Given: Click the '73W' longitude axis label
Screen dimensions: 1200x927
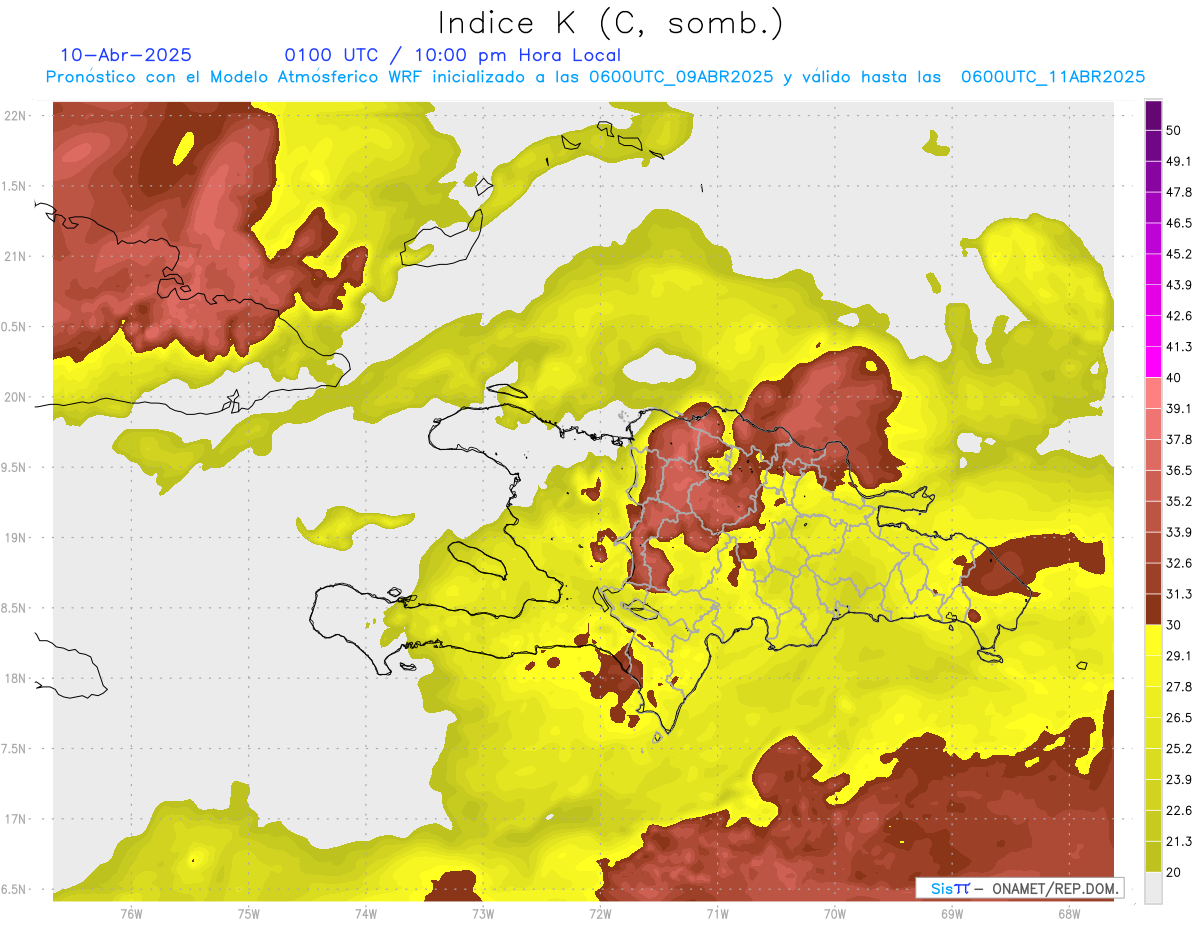Looking at the screenshot, I should click(x=483, y=913).
